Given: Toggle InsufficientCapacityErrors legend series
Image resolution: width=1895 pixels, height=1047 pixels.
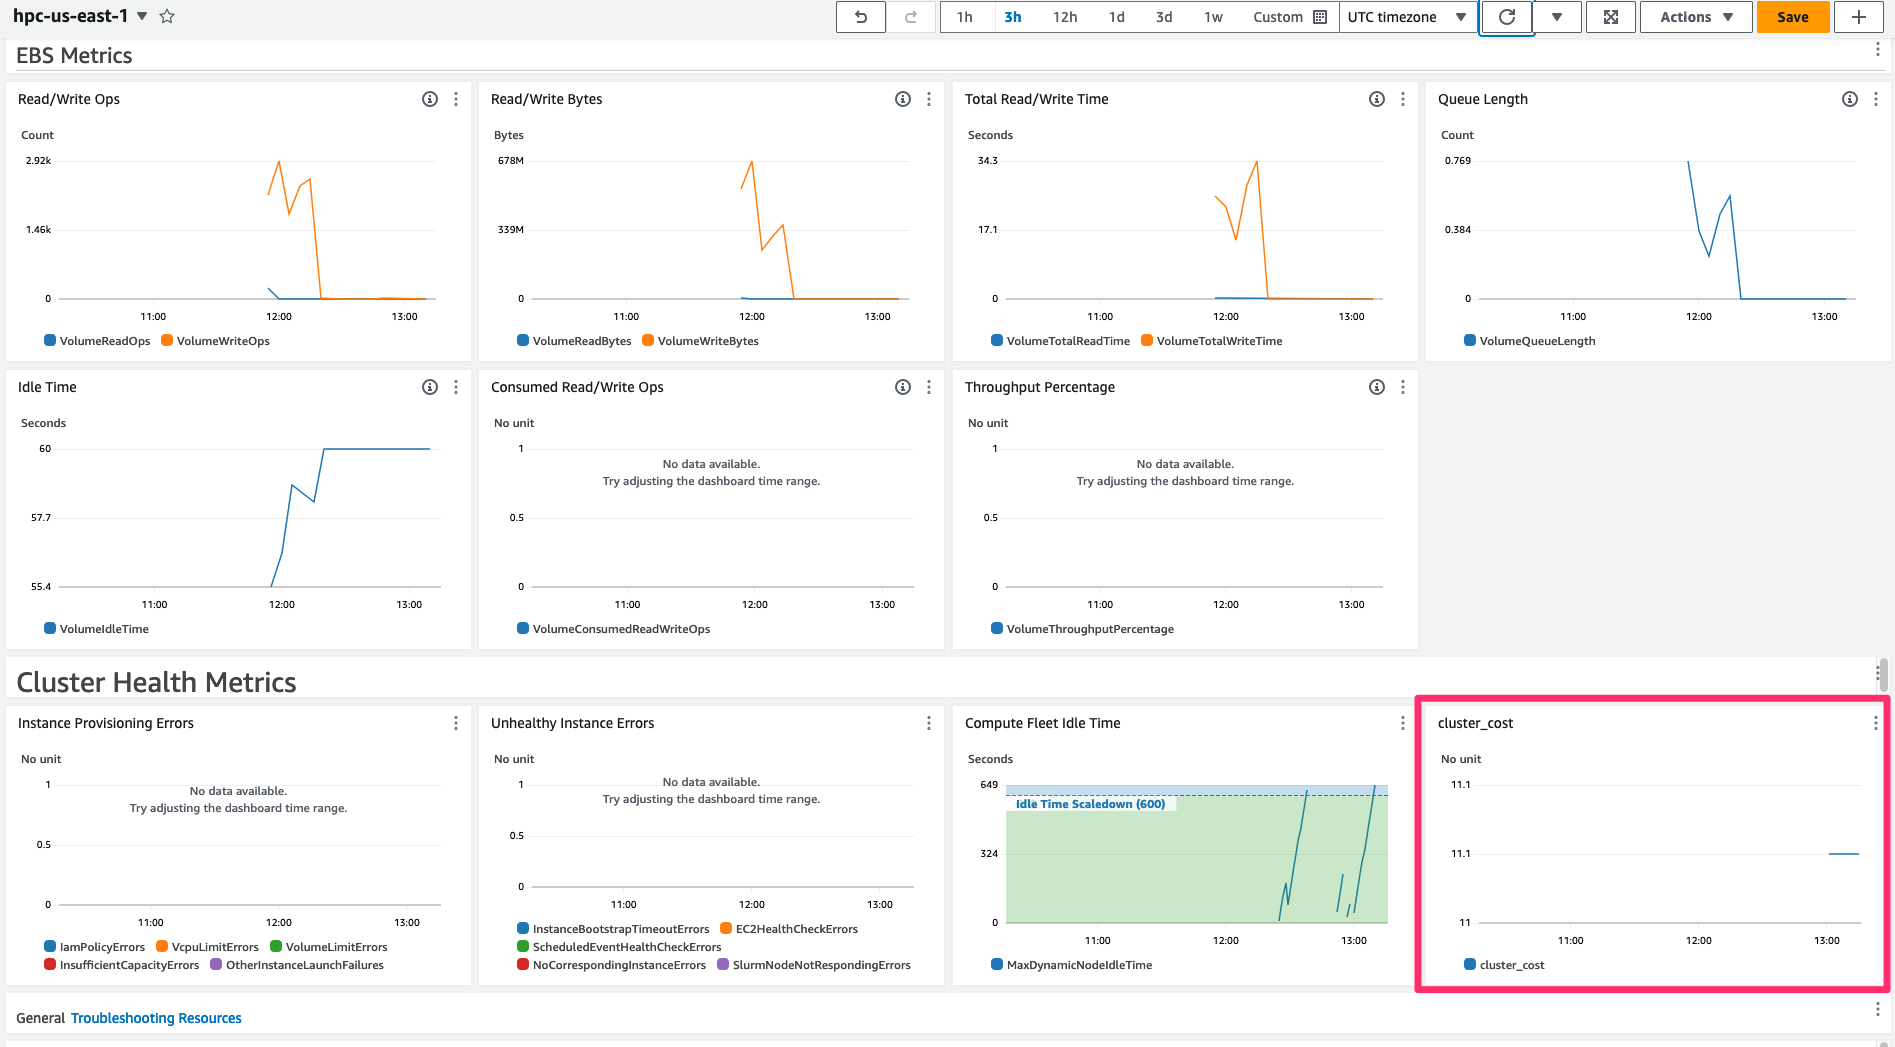Looking at the screenshot, I should 121,965.
